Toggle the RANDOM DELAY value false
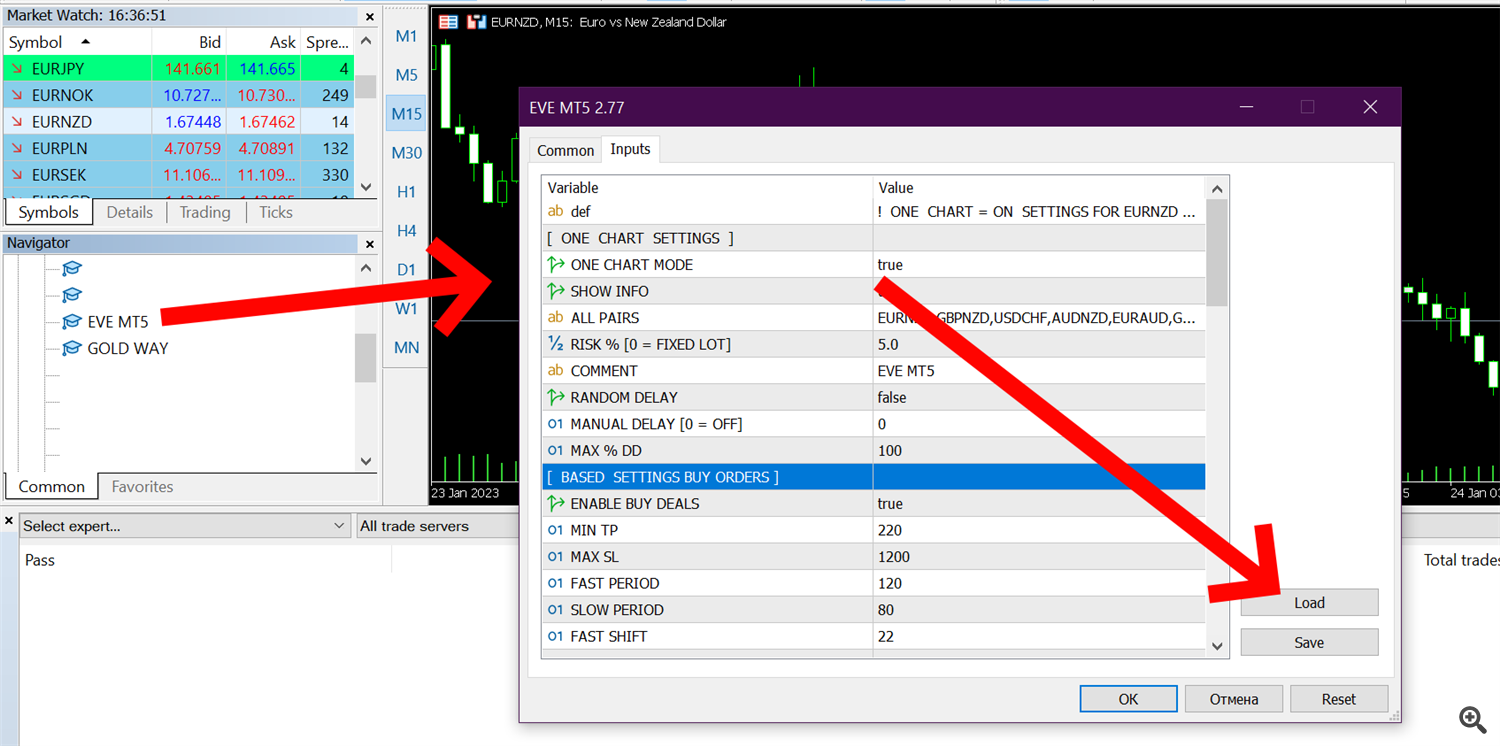 [x=1039, y=397]
